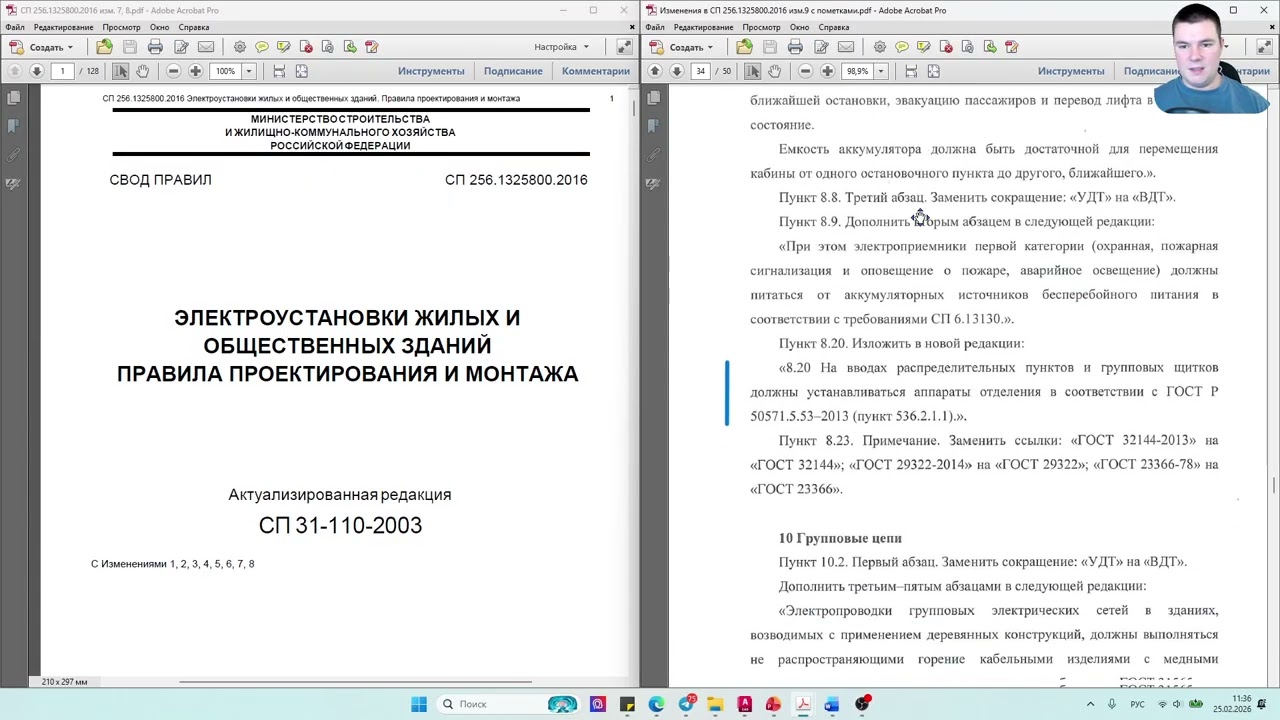Open Файл menu in left window

[x=14, y=27]
